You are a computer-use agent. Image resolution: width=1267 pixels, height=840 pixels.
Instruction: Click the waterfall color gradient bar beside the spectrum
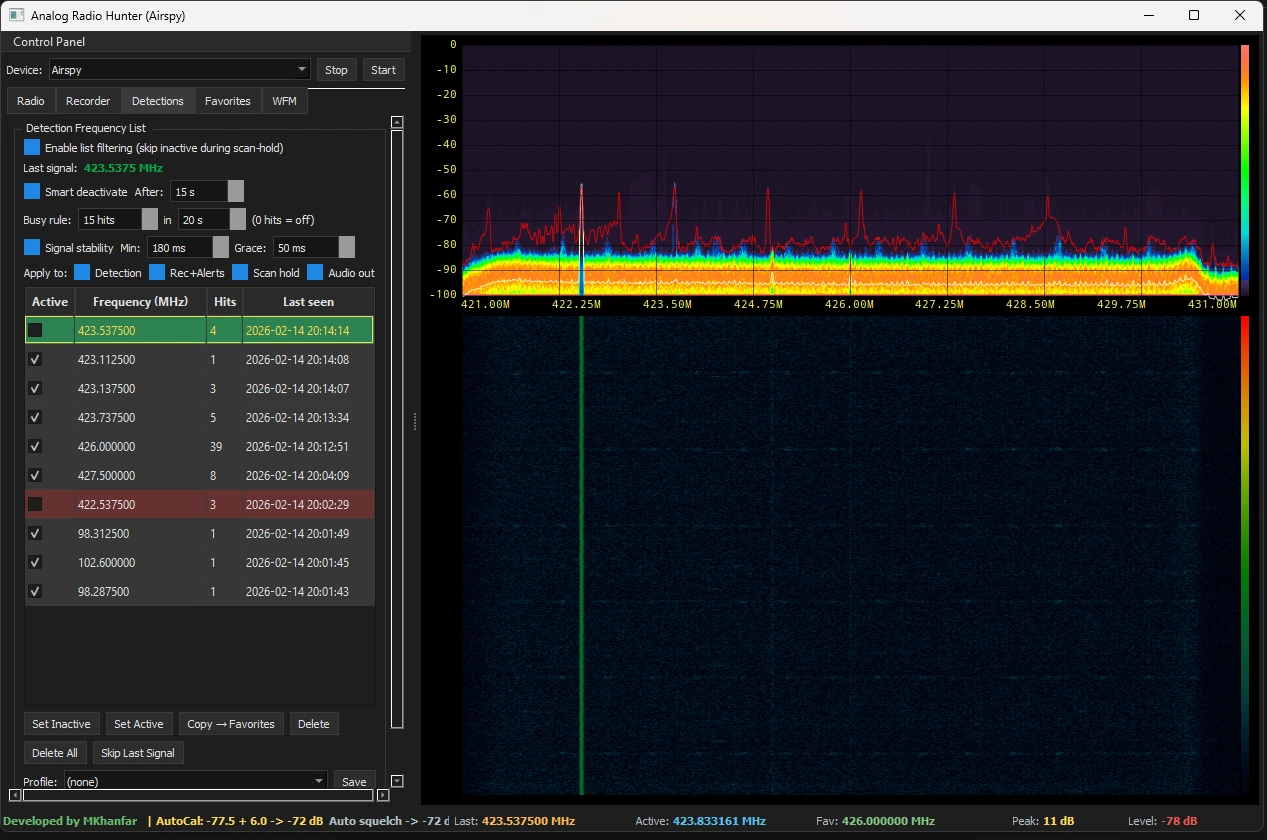[1243, 170]
